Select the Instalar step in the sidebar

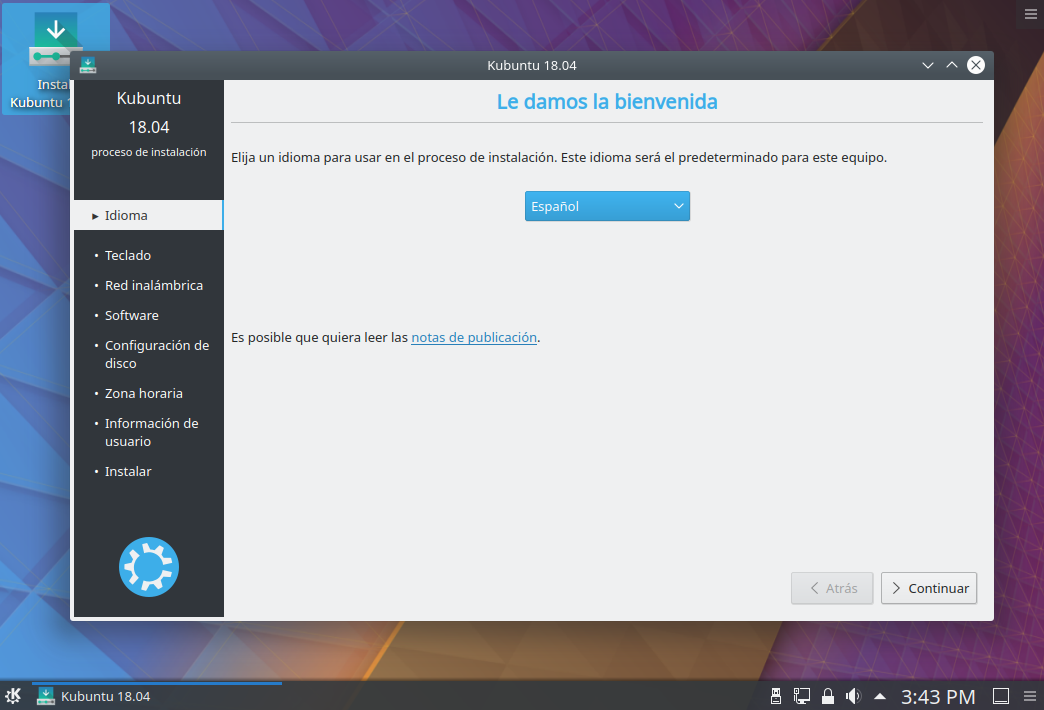click(x=128, y=472)
